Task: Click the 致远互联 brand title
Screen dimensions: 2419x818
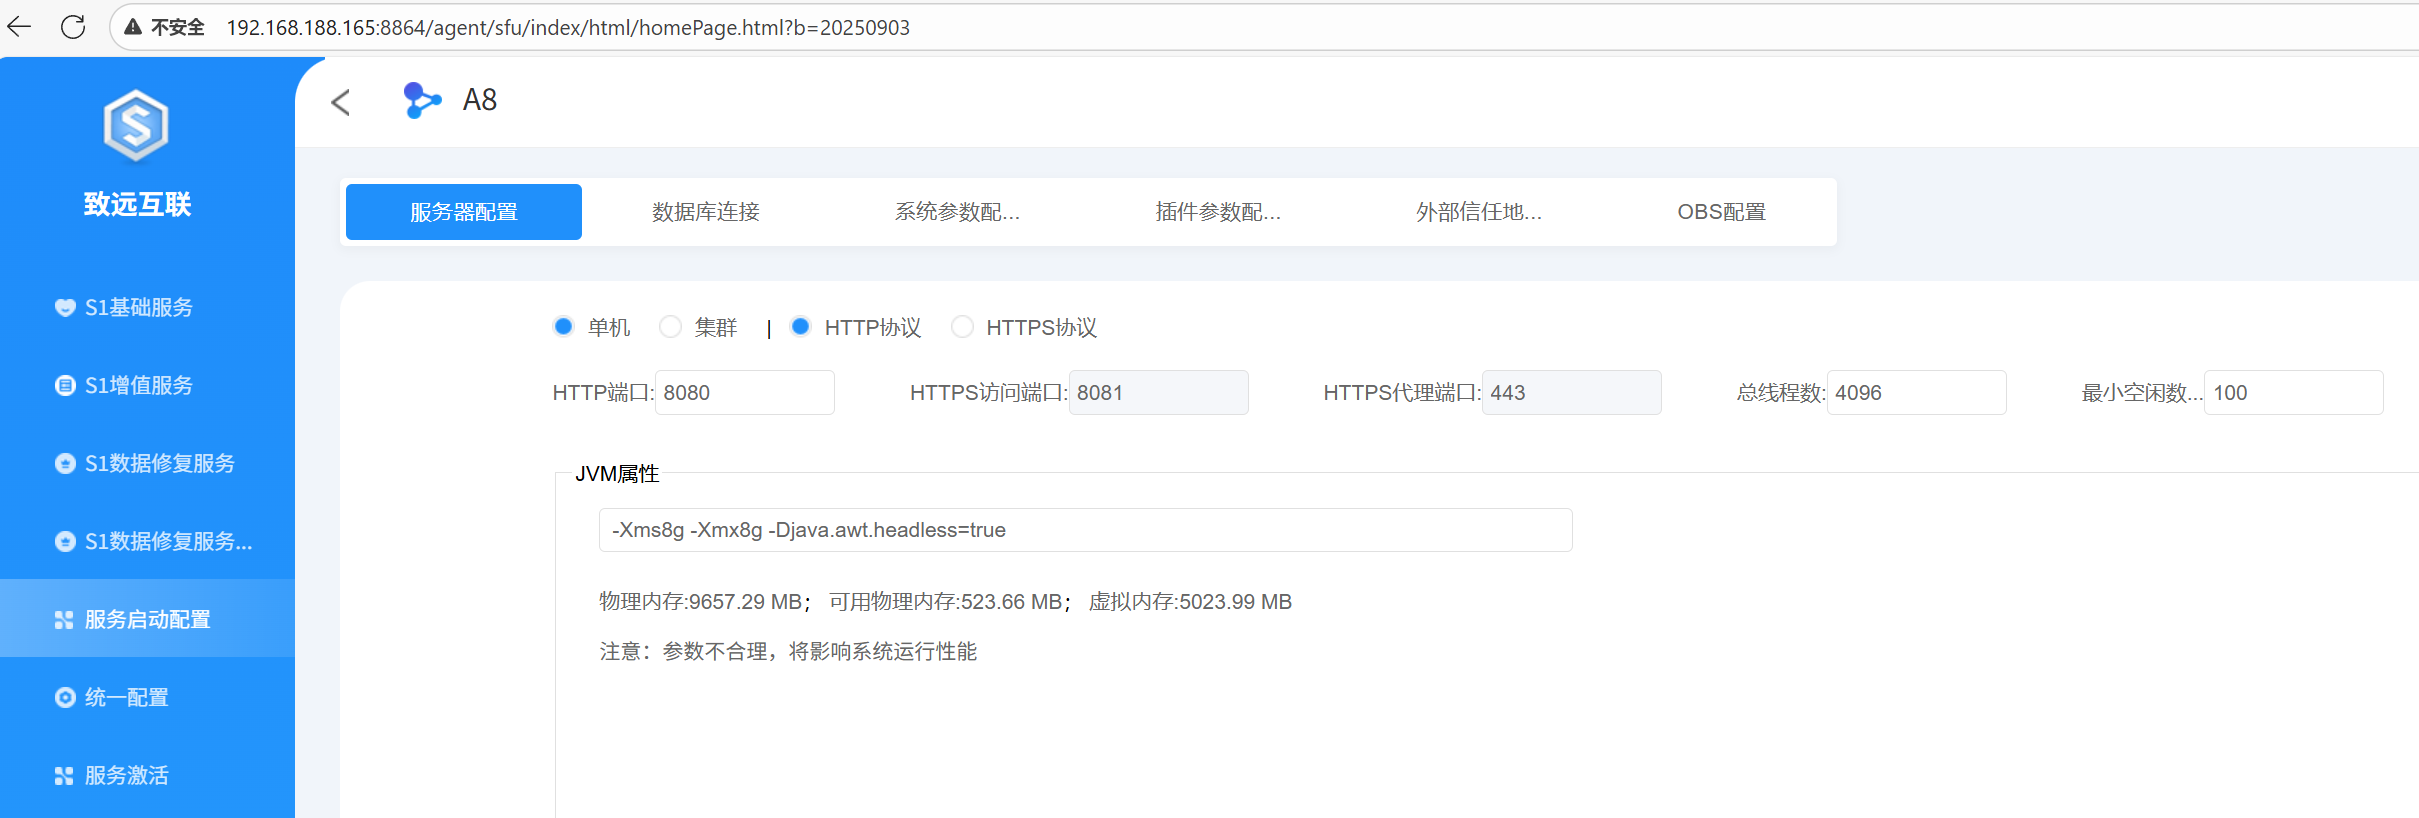Action: (x=137, y=205)
